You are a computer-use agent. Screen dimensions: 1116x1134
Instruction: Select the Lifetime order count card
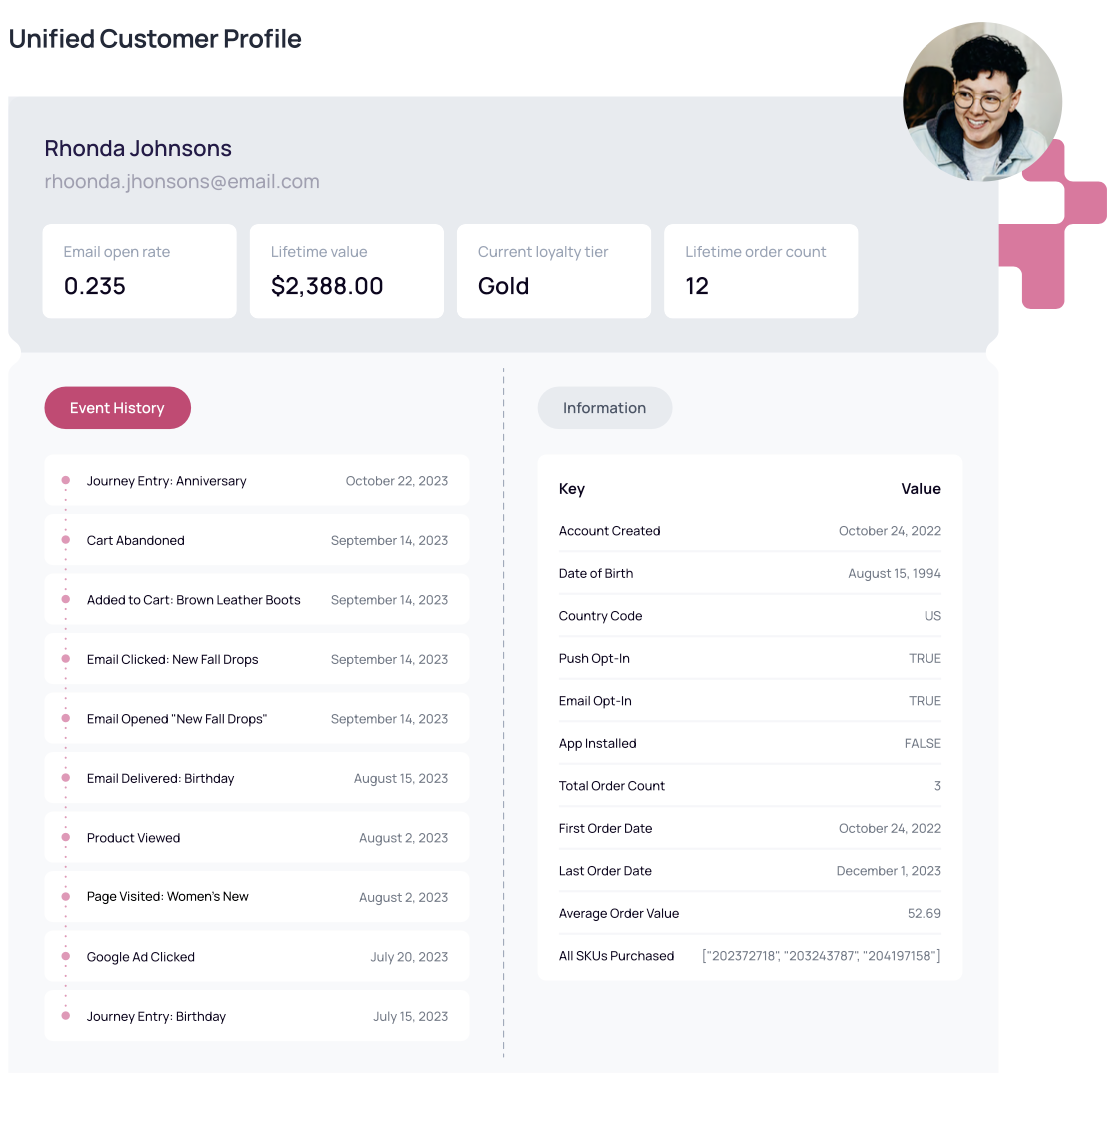761,271
